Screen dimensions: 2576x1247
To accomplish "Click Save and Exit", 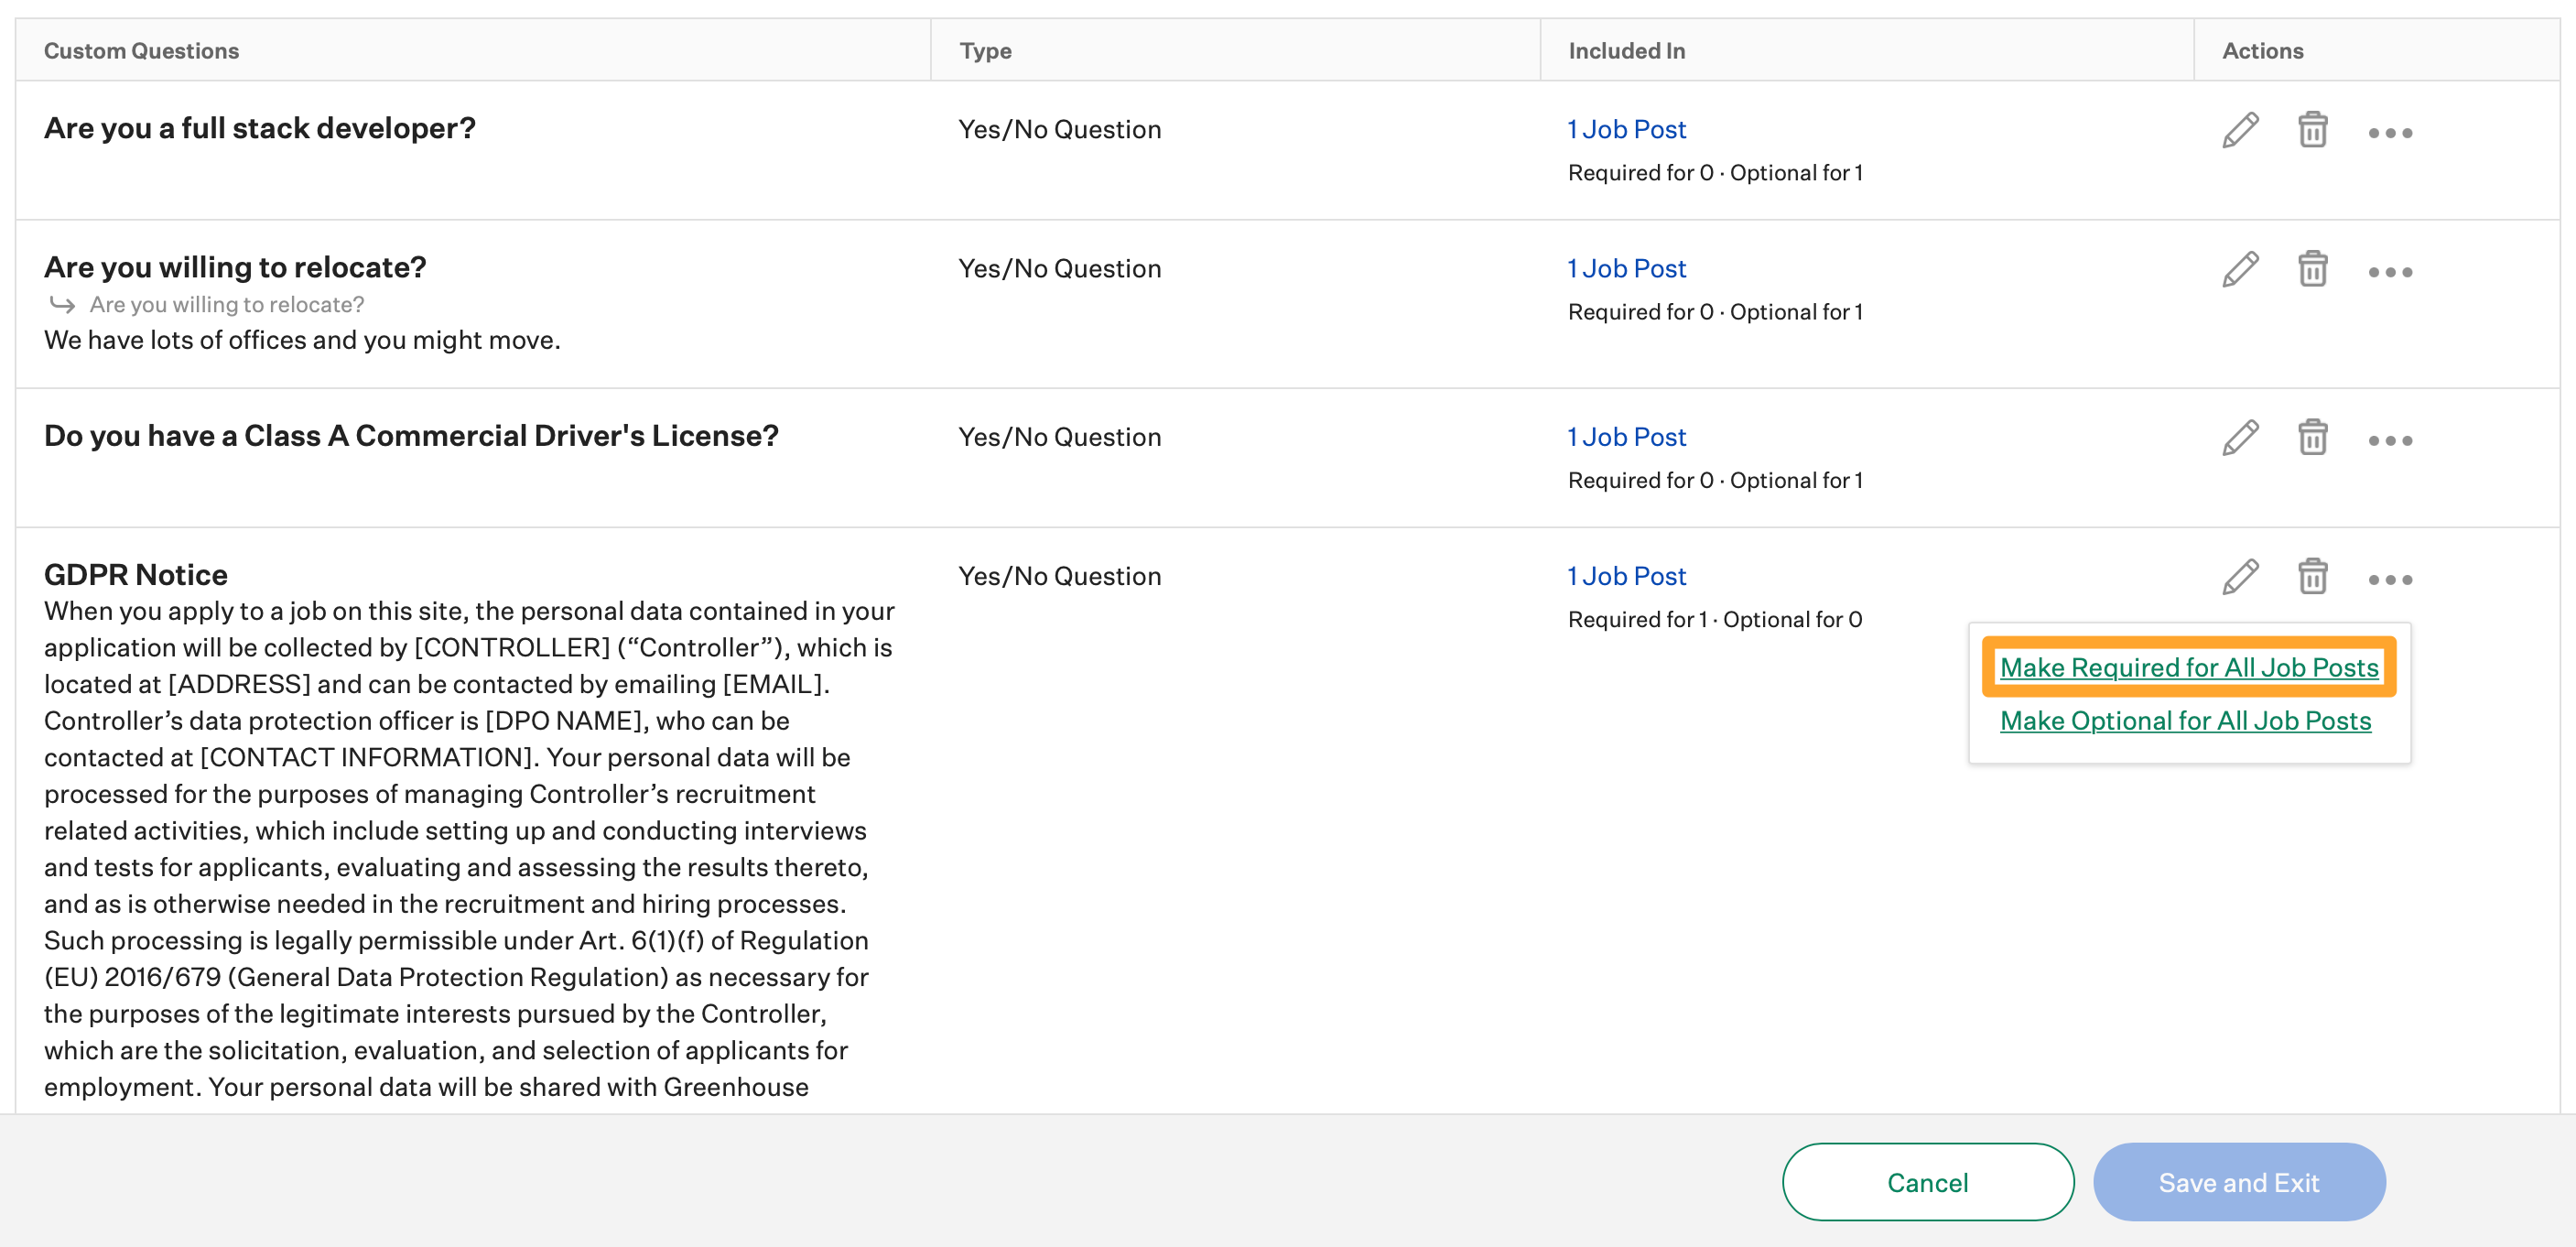I will (x=2238, y=1182).
